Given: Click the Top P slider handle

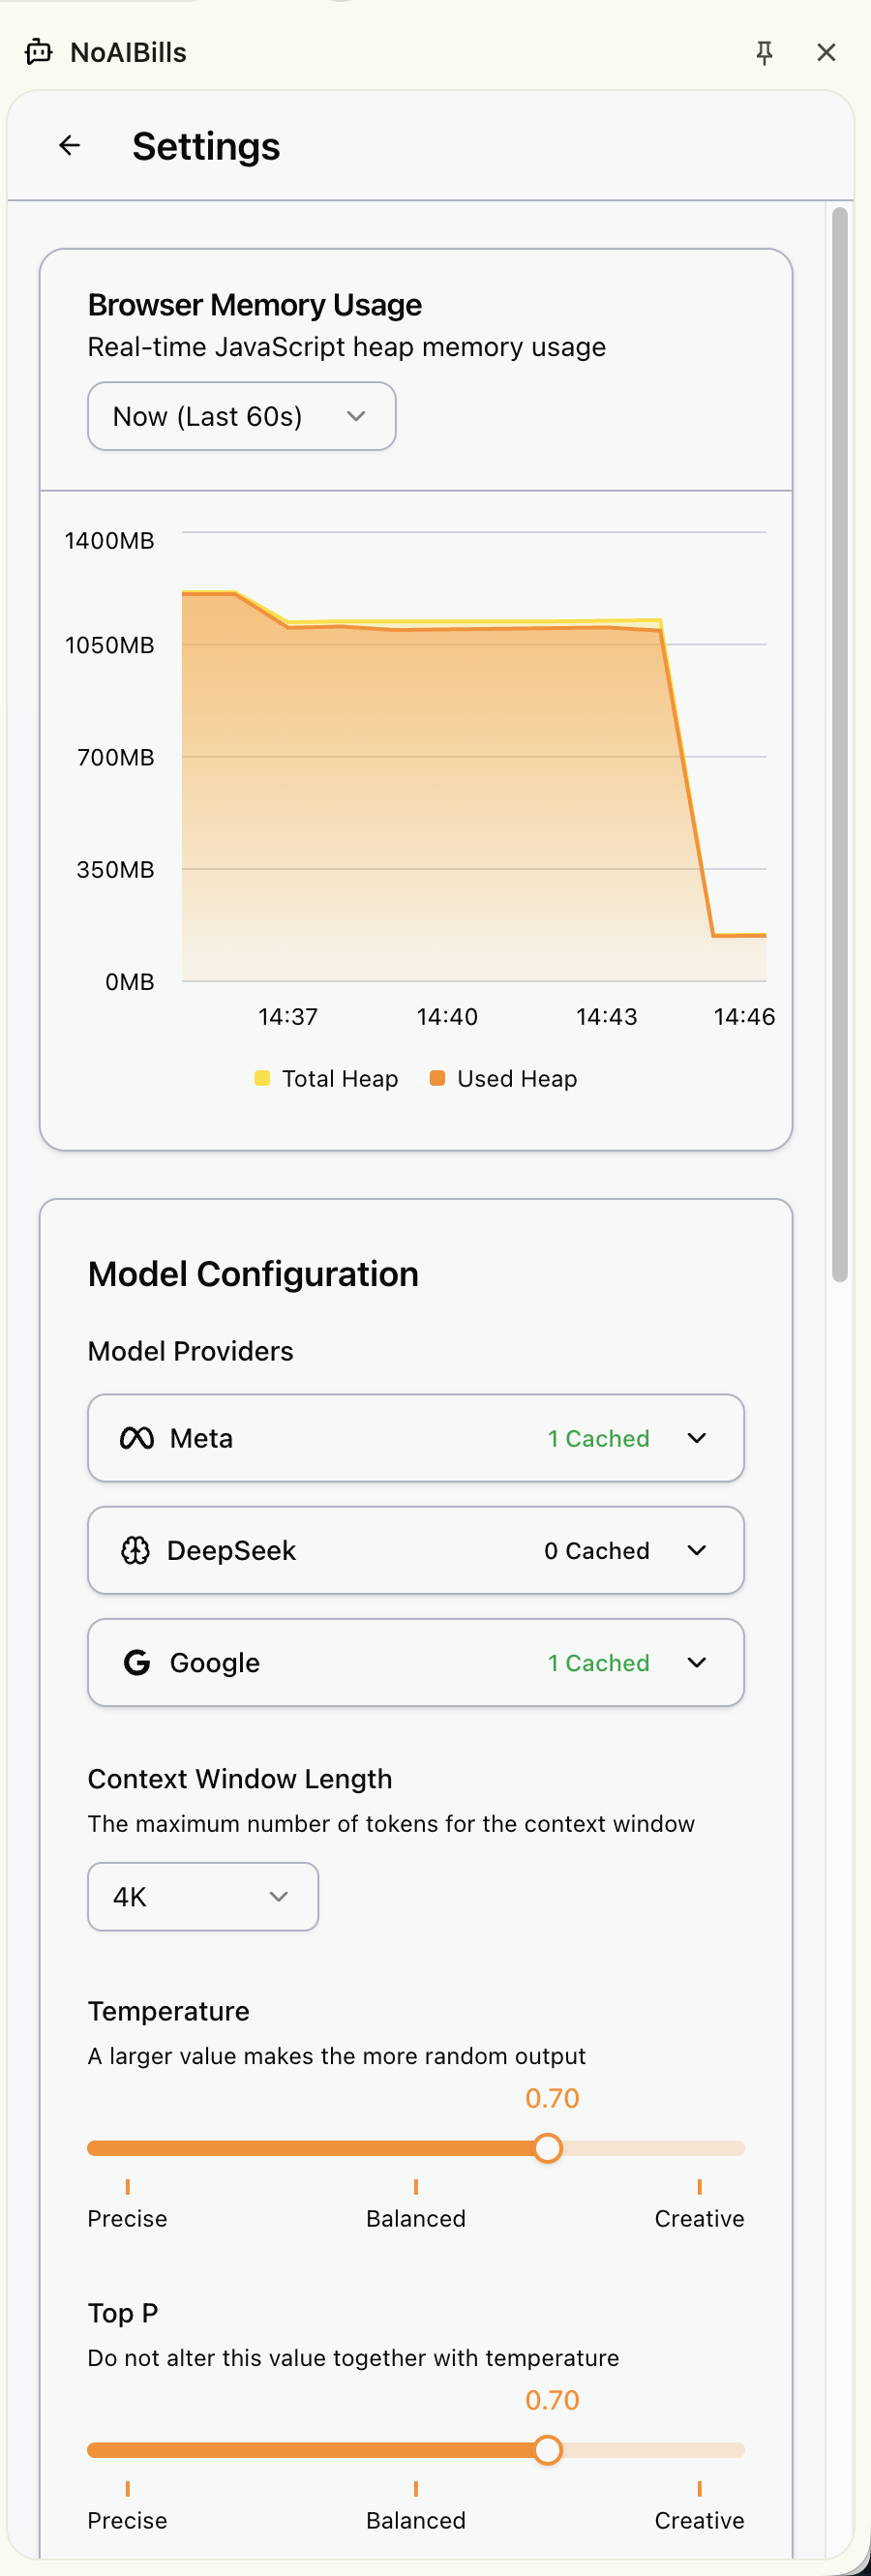Looking at the screenshot, I should click(547, 2450).
